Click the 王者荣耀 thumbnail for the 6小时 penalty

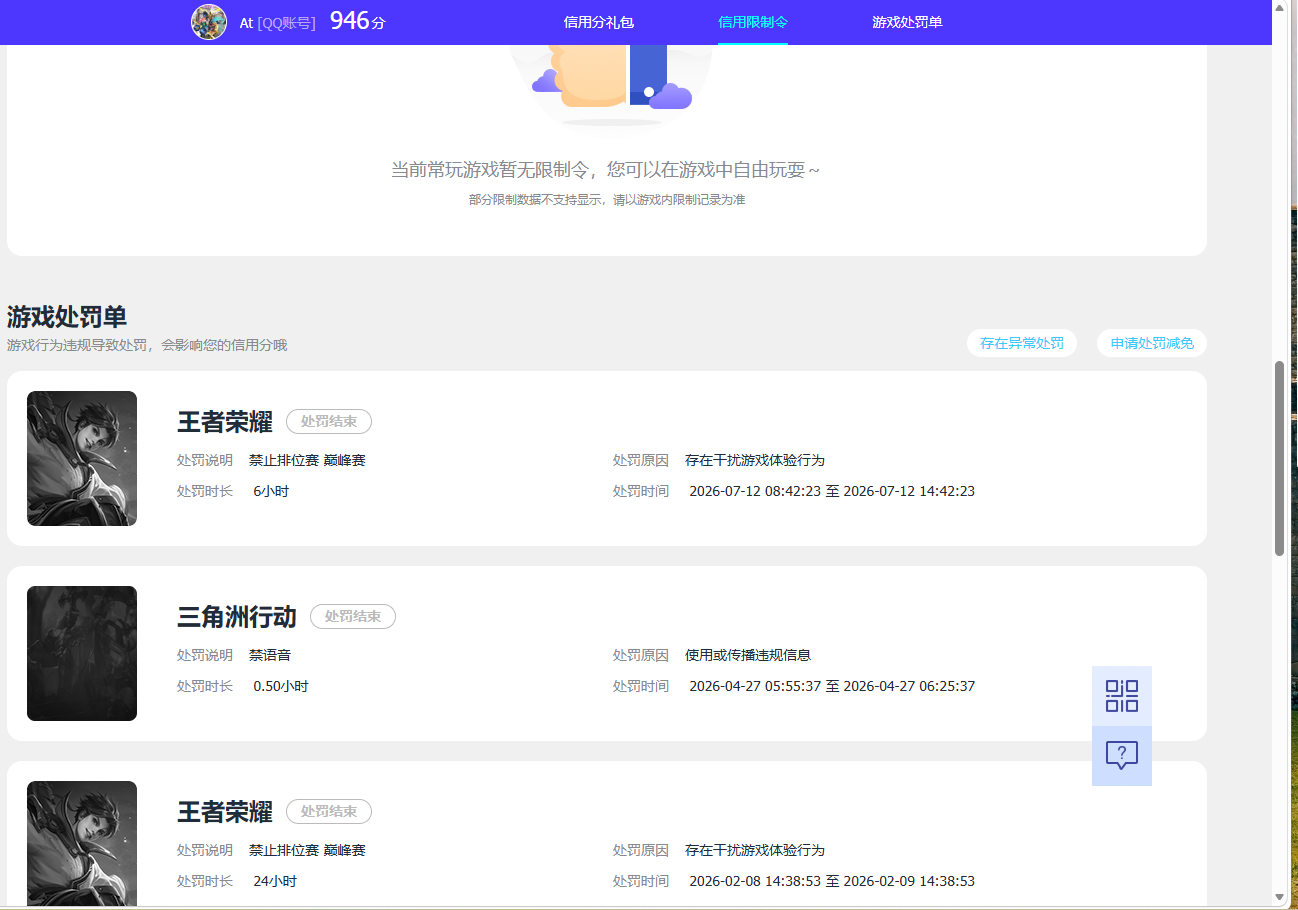pos(82,458)
